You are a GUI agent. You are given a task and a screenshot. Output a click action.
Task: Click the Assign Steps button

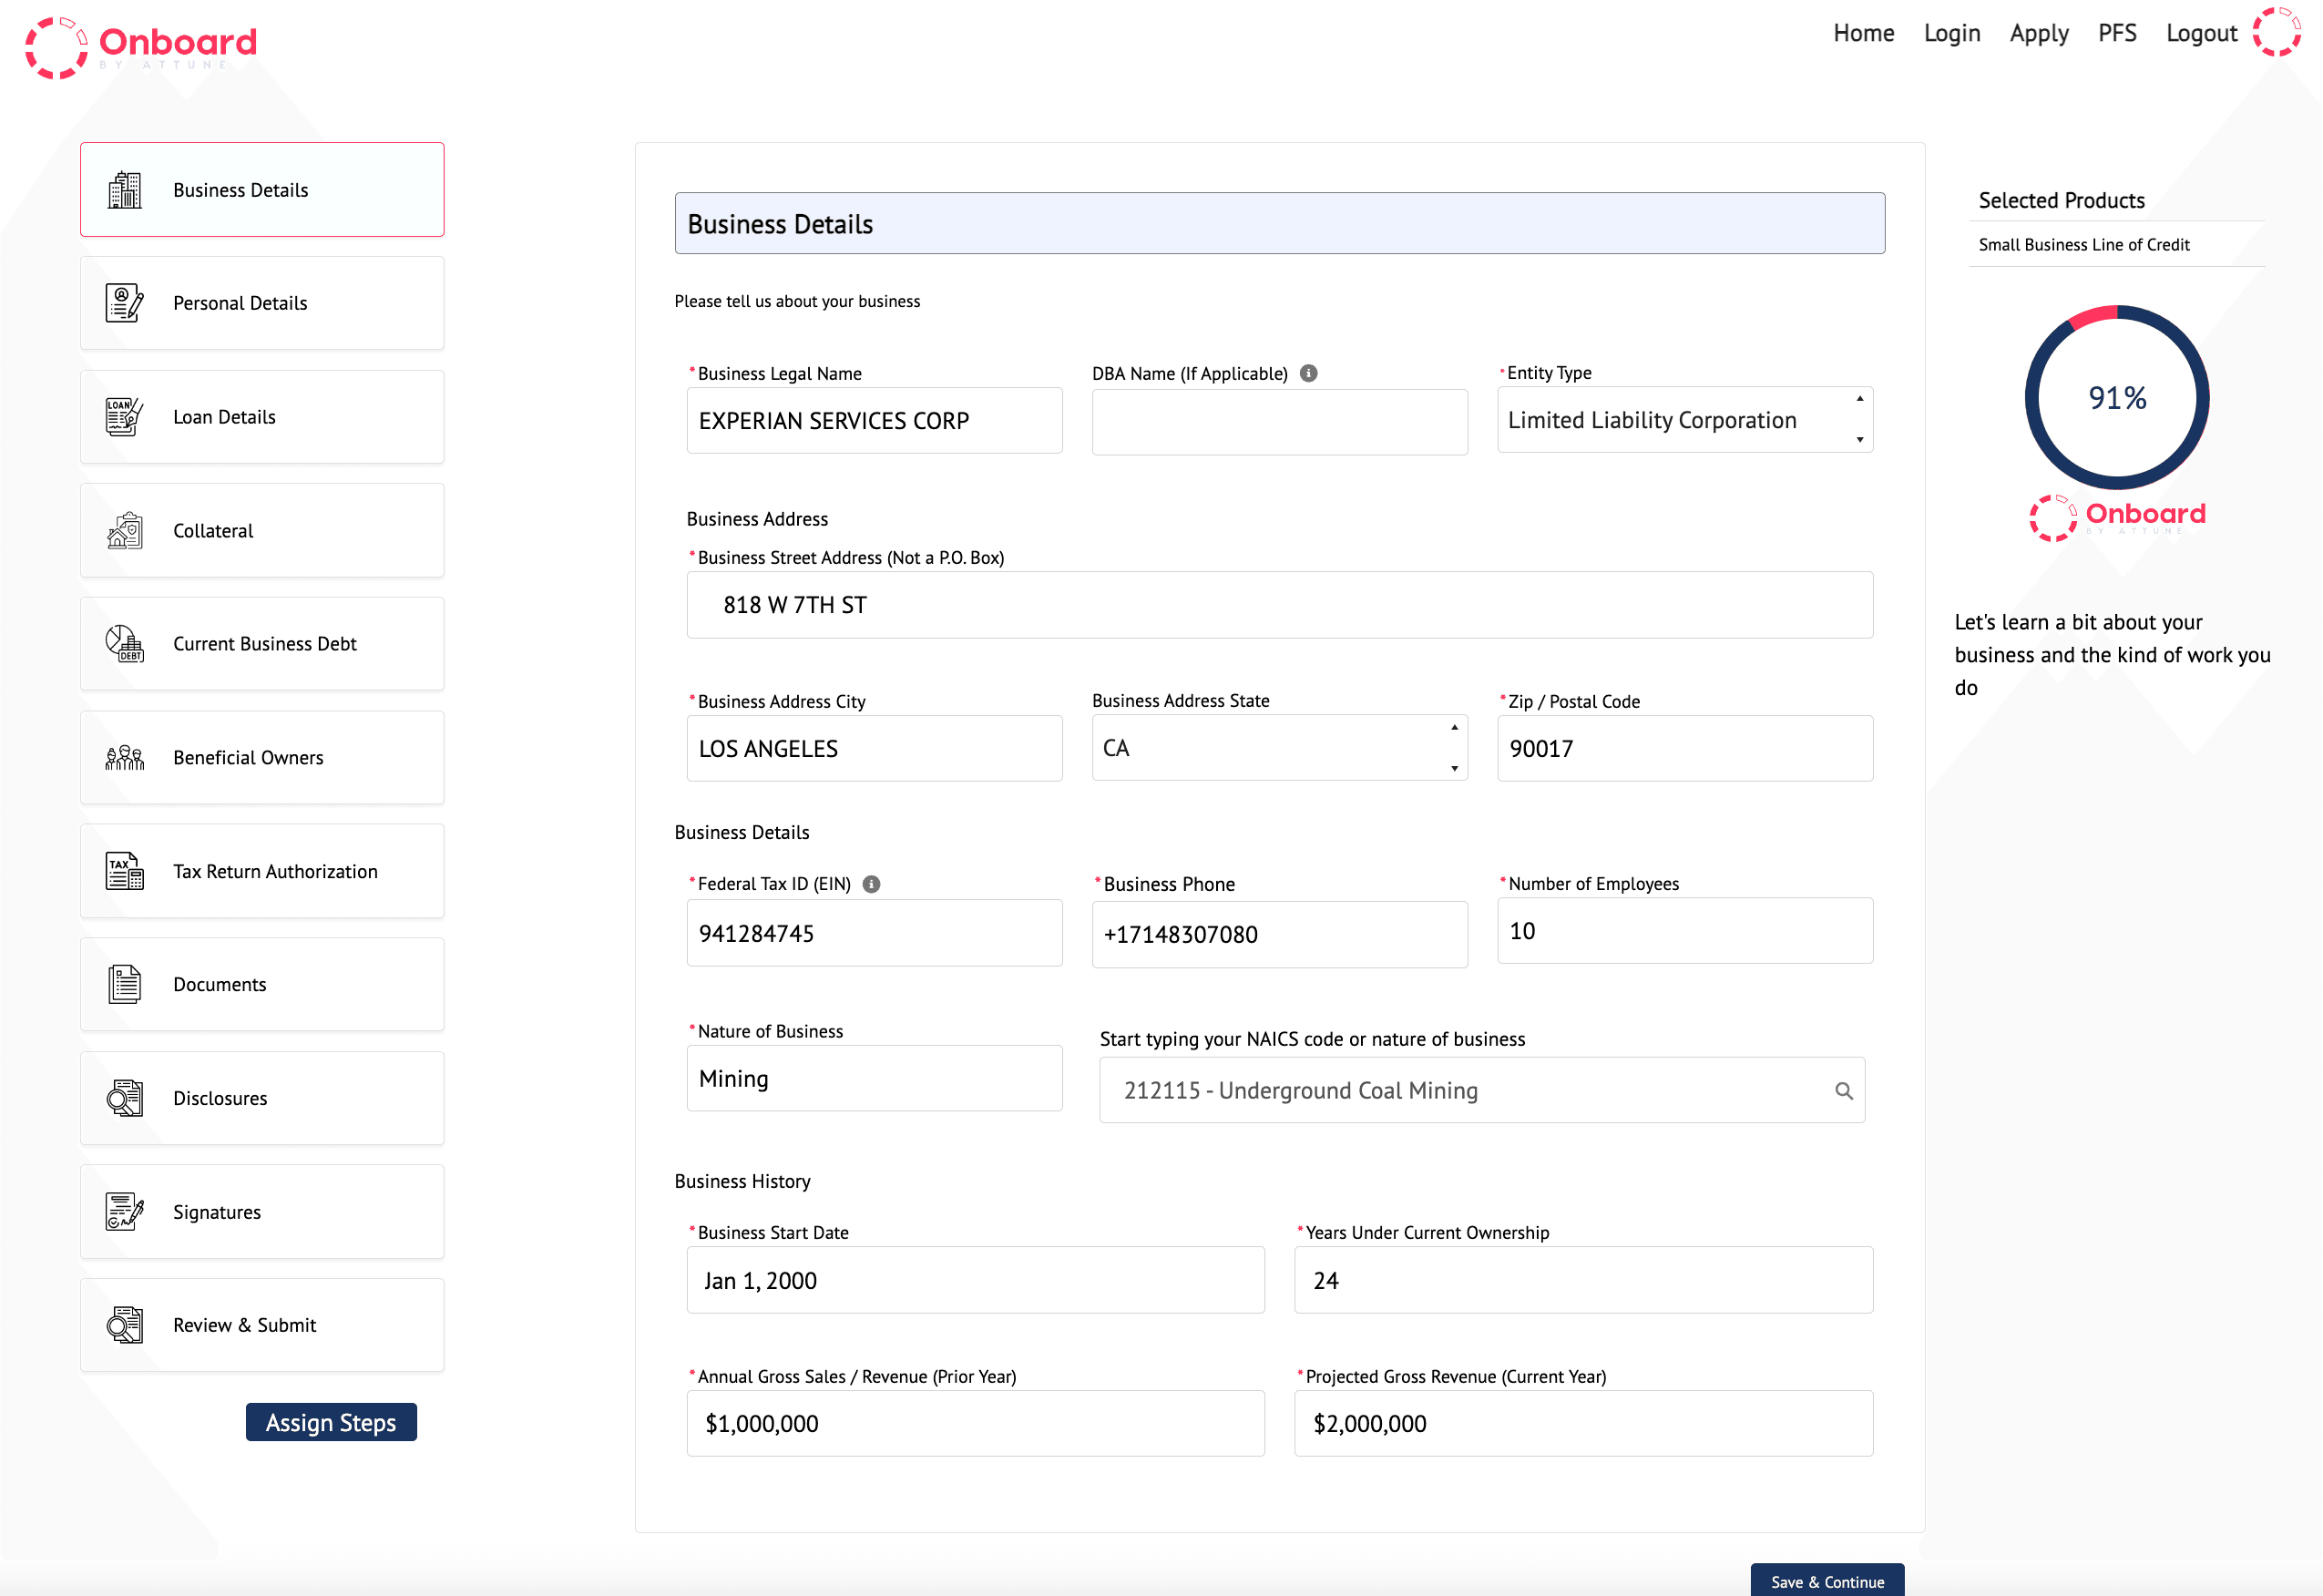pos(331,1422)
